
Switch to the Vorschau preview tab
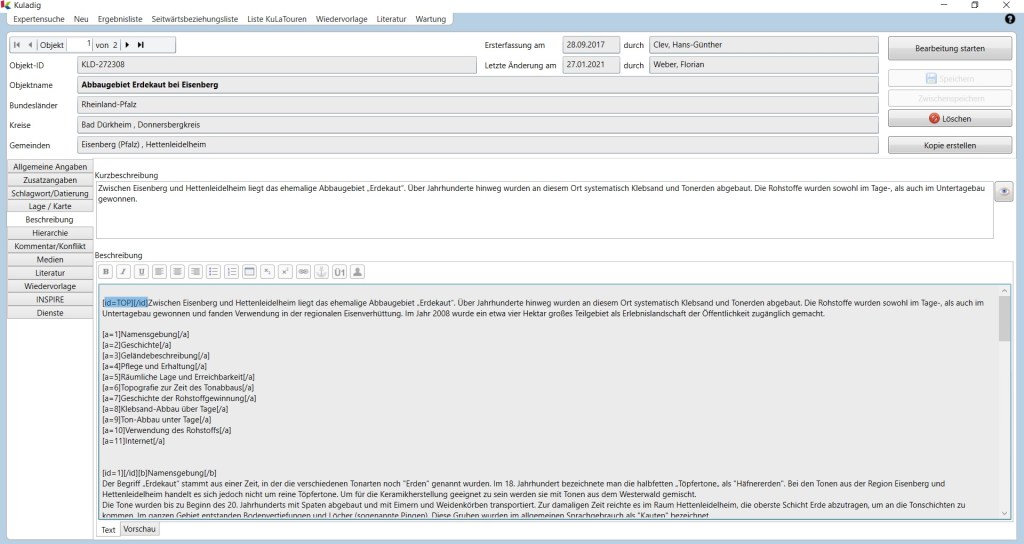pos(139,530)
